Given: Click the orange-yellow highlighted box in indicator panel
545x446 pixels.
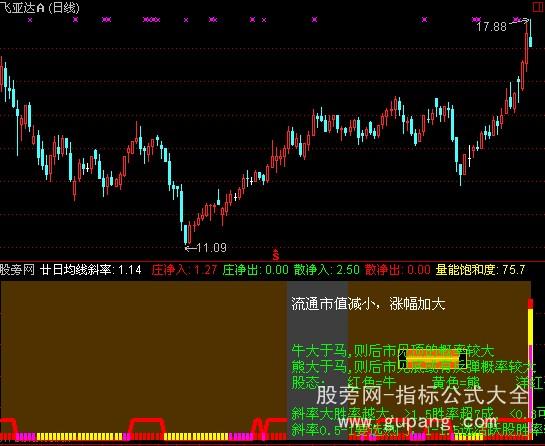Looking at the screenshot, I should coord(432,359).
